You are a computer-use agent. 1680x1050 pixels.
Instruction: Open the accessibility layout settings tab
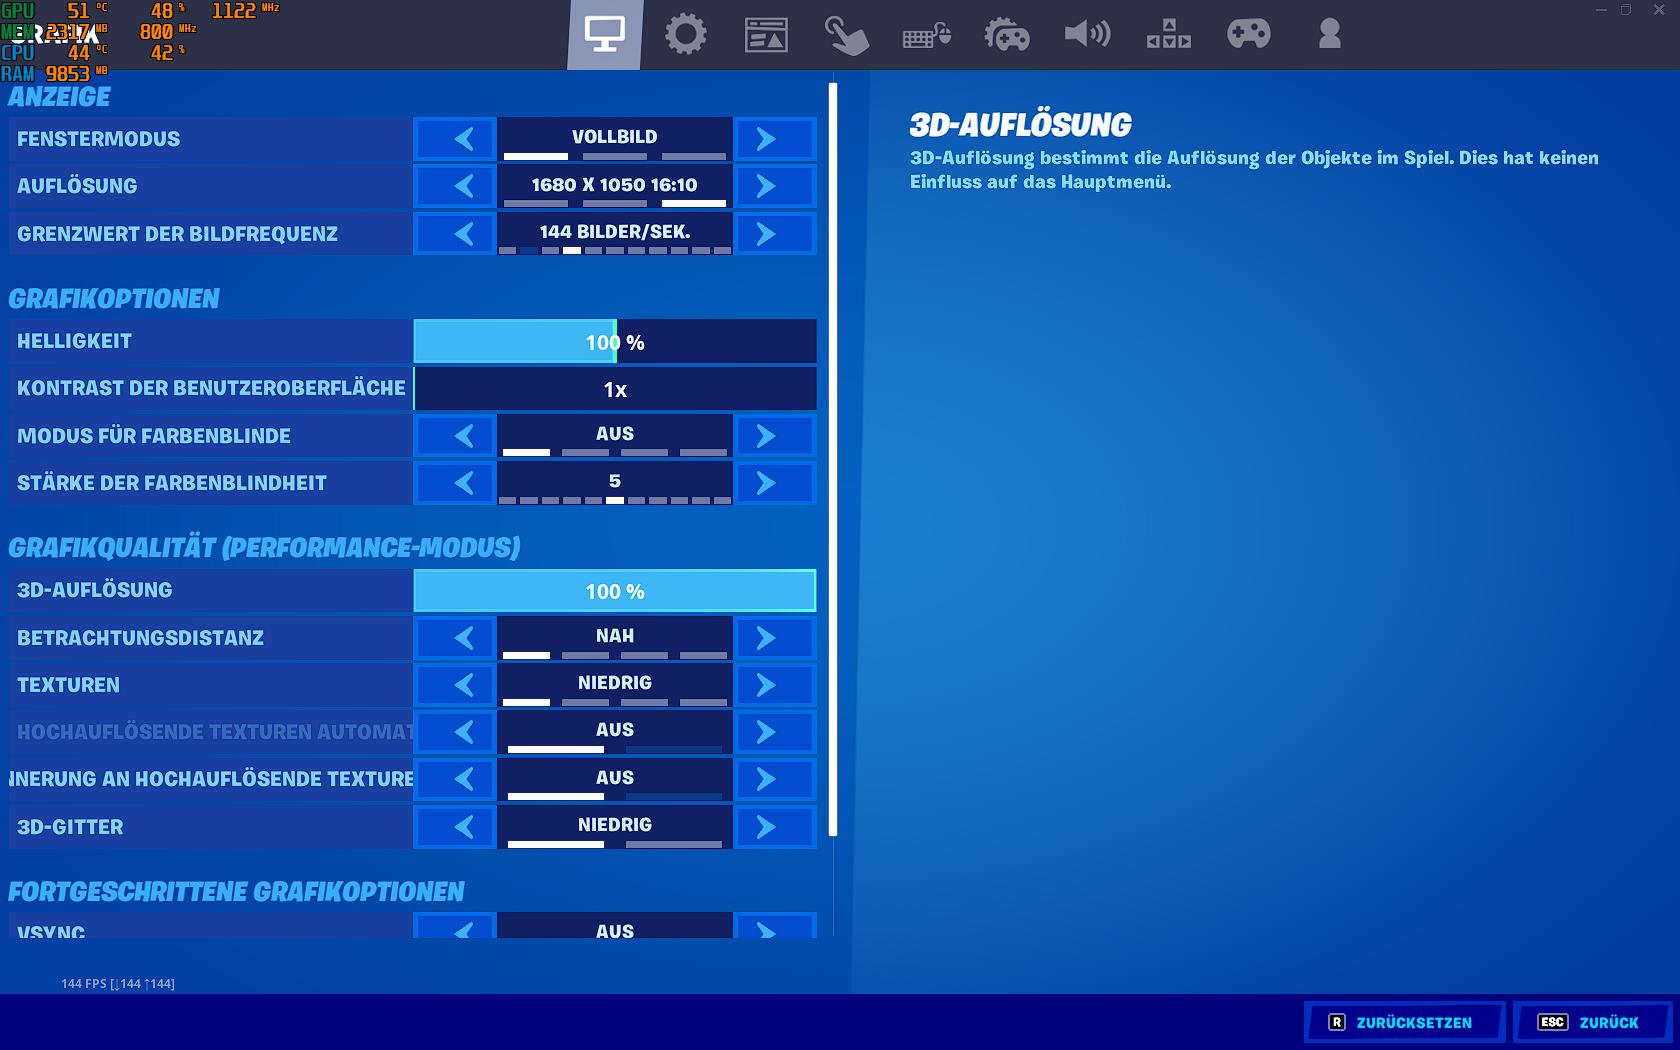[1168, 34]
